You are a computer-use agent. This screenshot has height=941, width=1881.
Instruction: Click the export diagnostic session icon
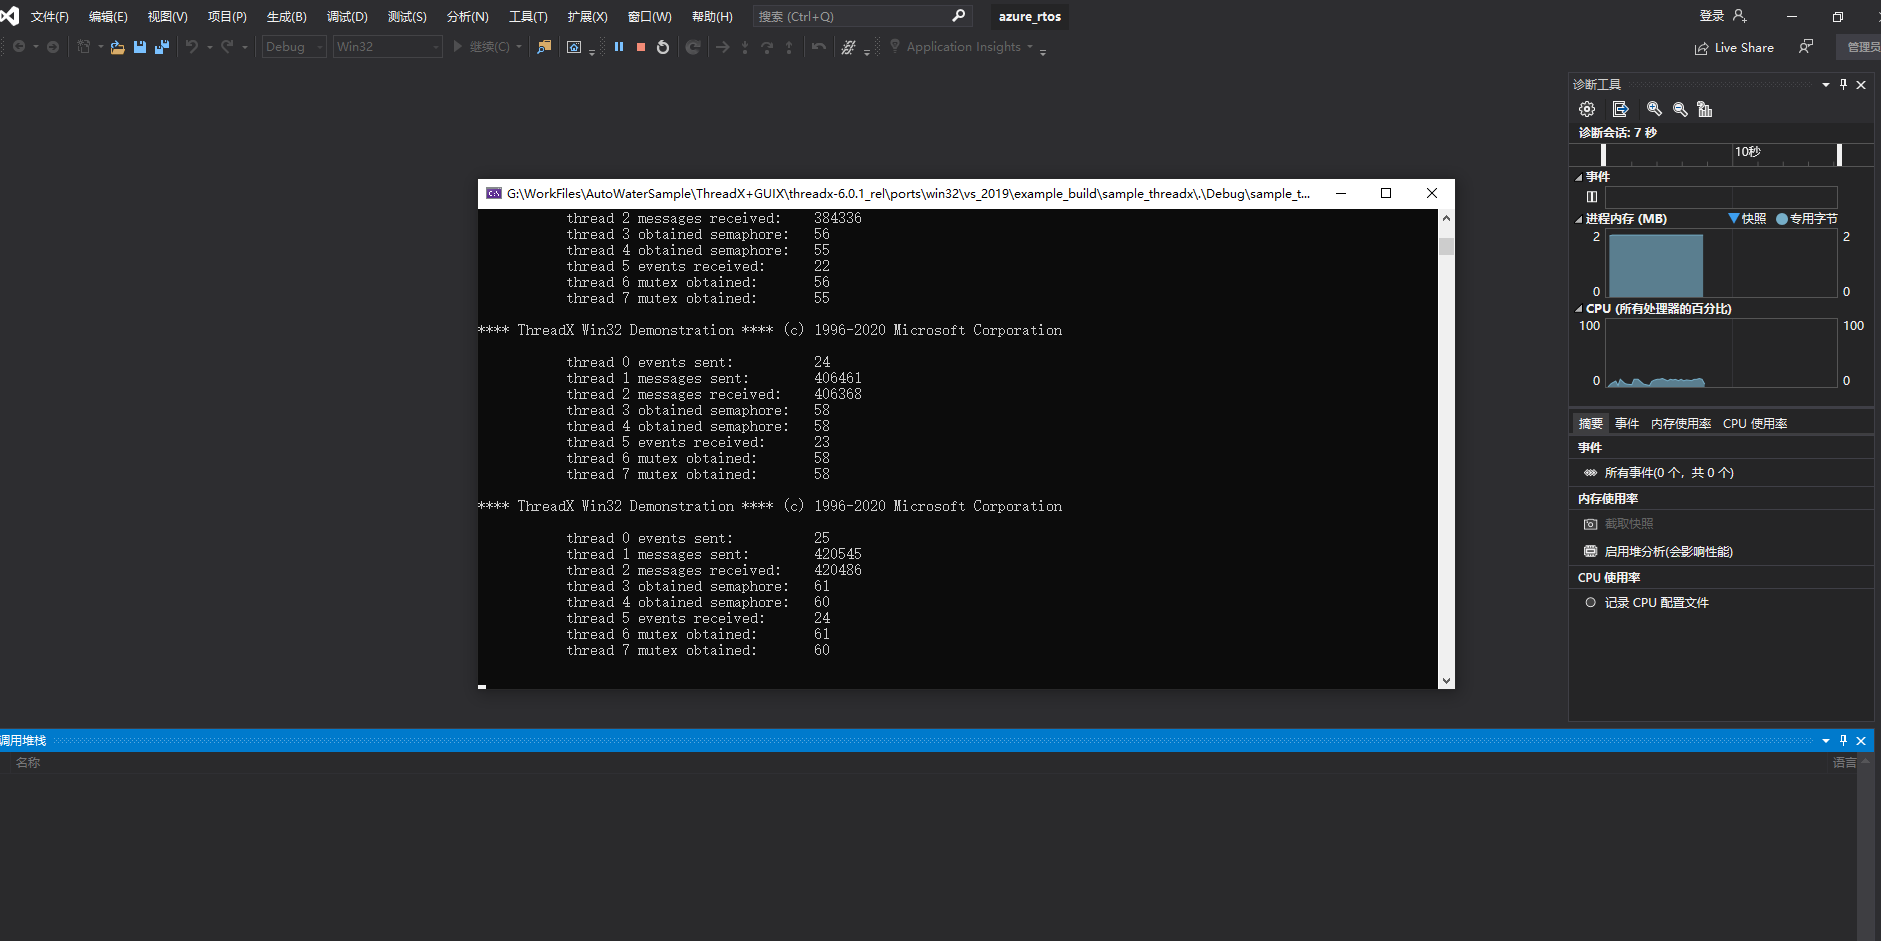click(1621, 109)
